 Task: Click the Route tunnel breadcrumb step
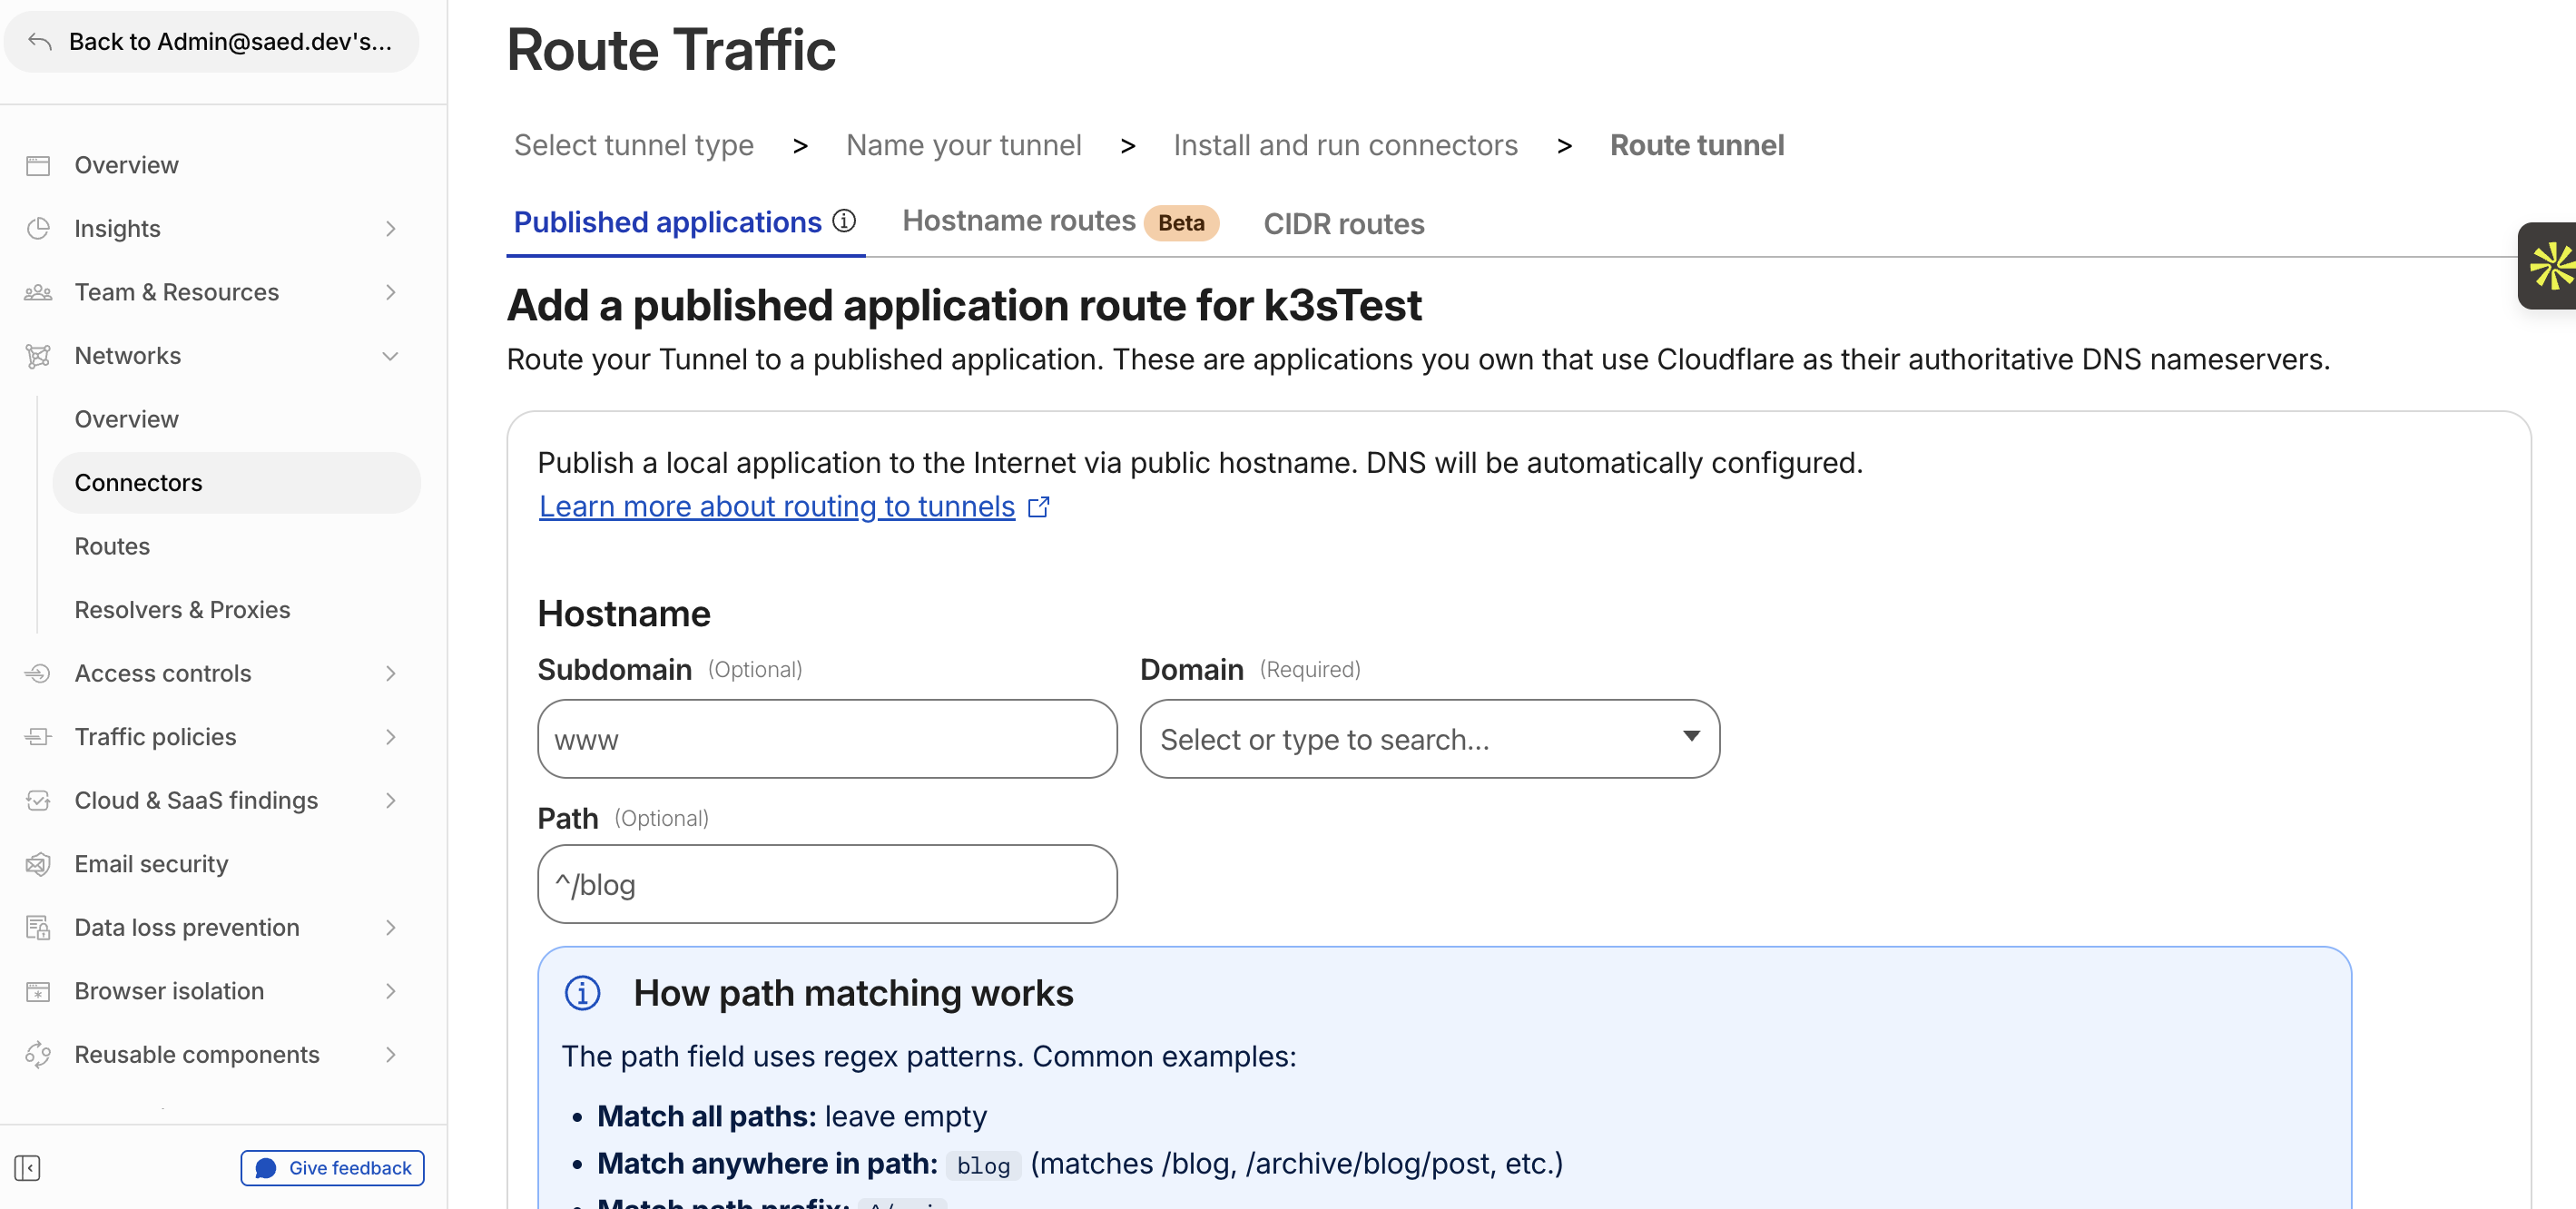[x=1696, y=145]
